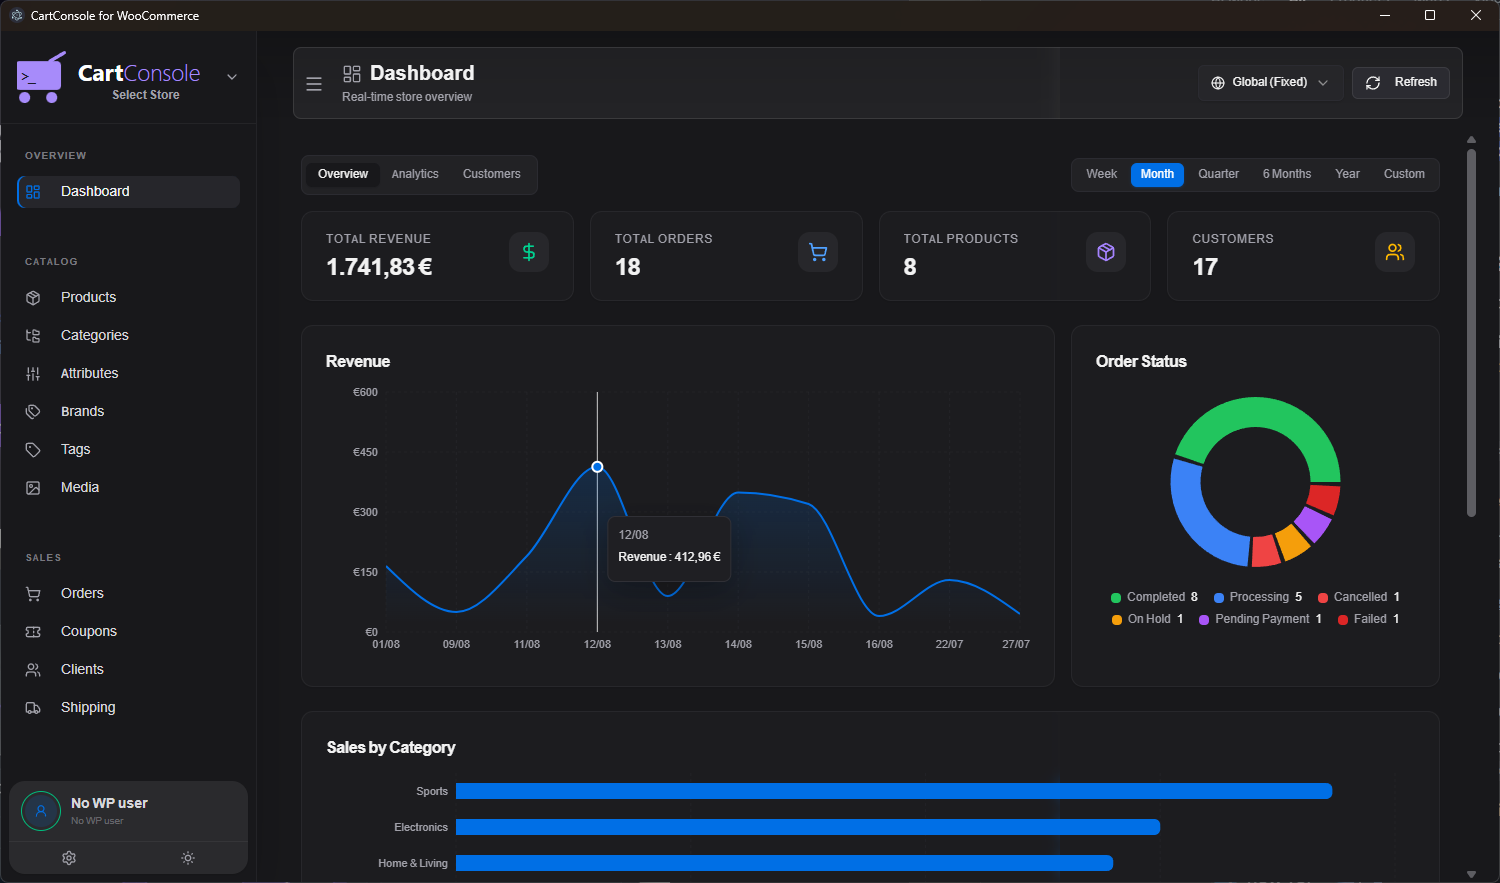This screenshot has width=1500, height=883.
Task: Click the Shipping truck icon in the sidebar
Action: click(33, 708)
